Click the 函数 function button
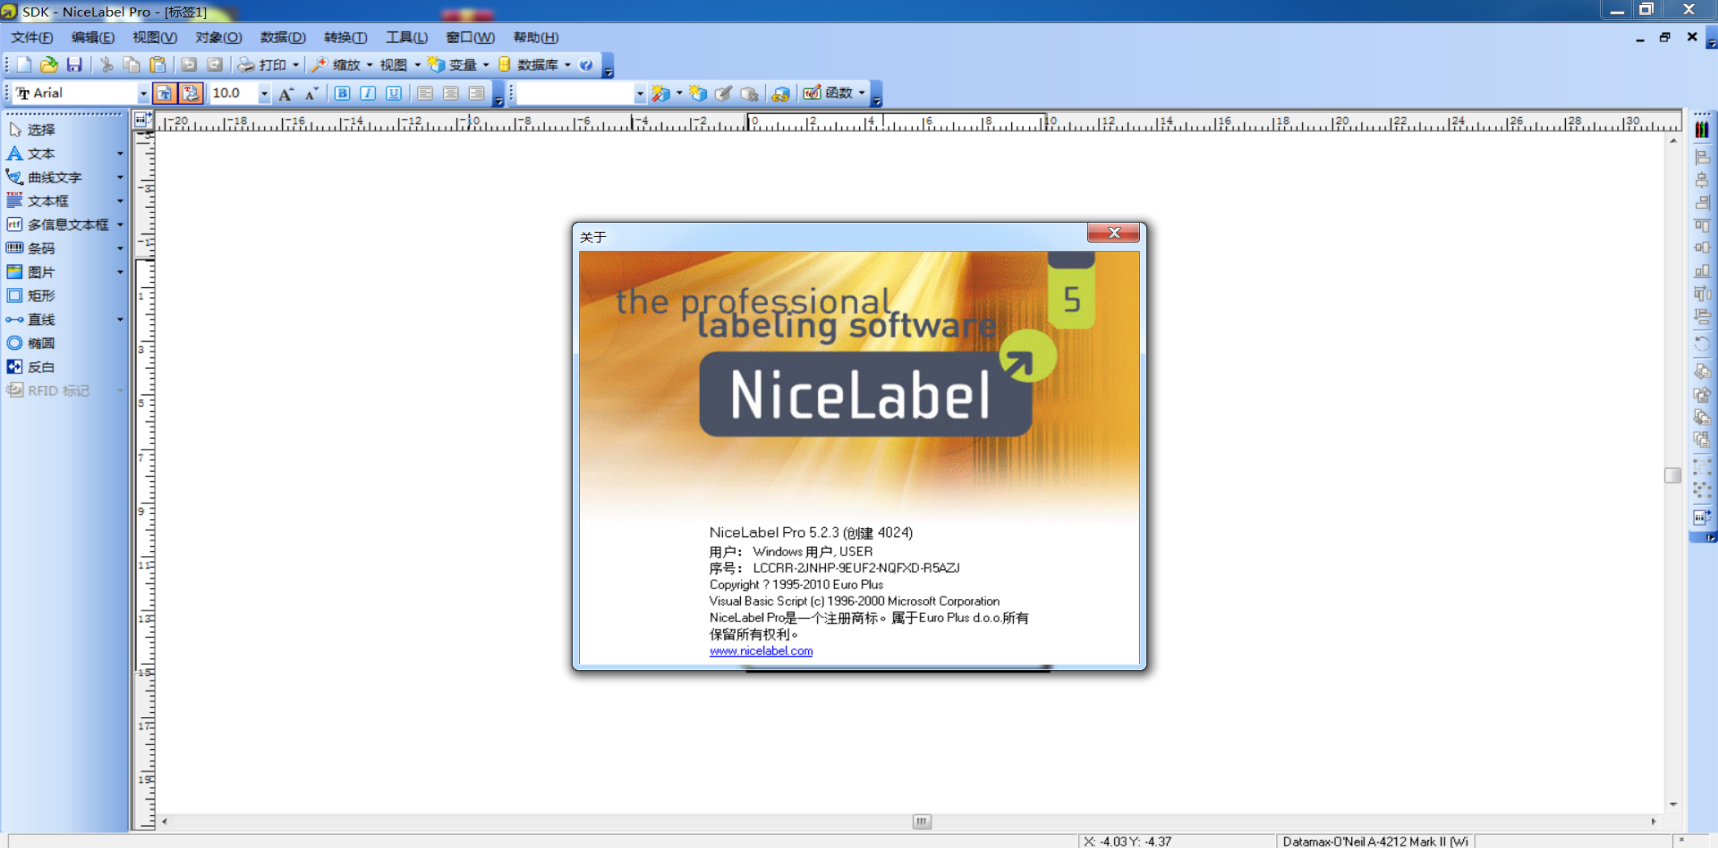 (829, 93)
